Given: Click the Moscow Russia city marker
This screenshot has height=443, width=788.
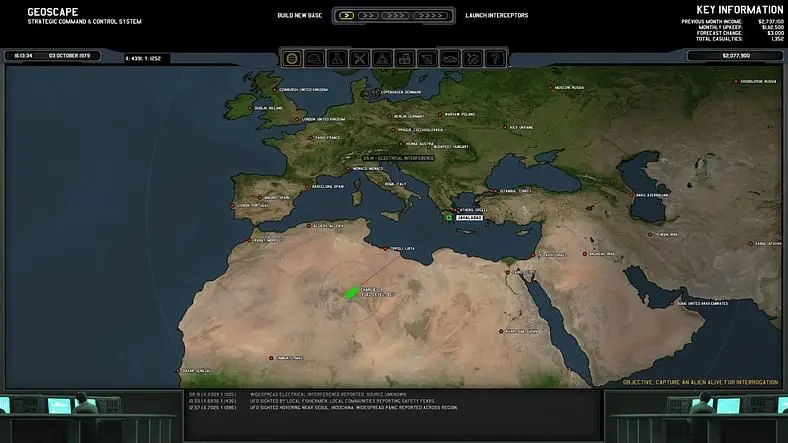Looking at the screenshot, I should click(550, 87).
